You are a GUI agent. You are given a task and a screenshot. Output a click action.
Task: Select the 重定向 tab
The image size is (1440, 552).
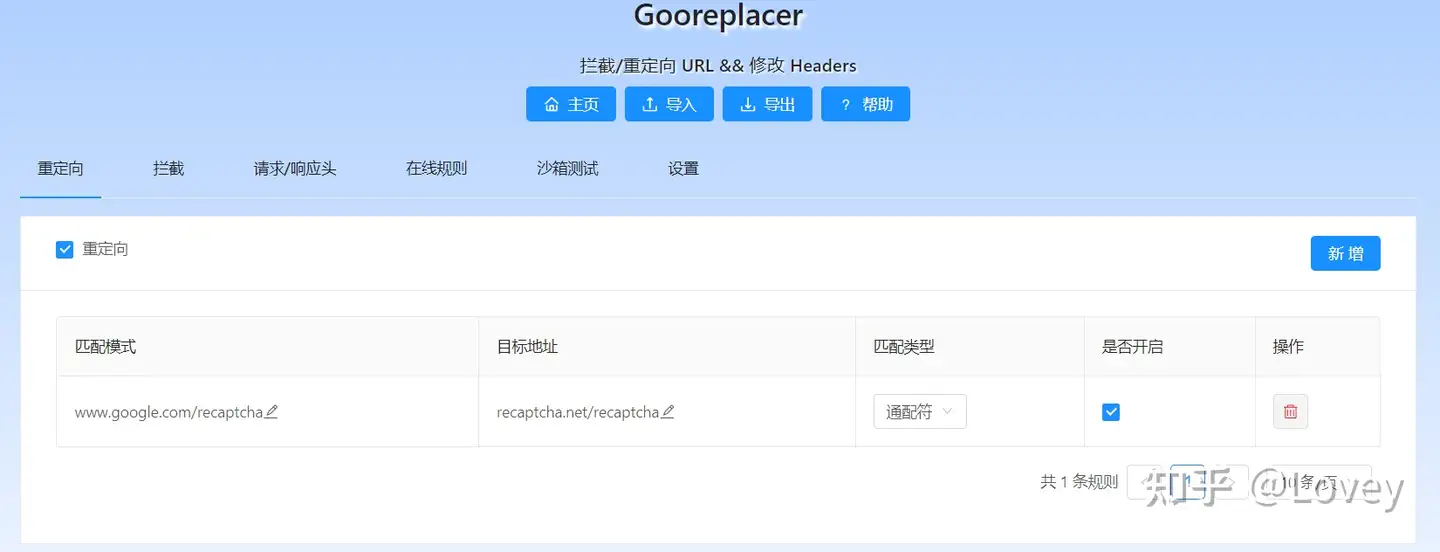[61, 169]
